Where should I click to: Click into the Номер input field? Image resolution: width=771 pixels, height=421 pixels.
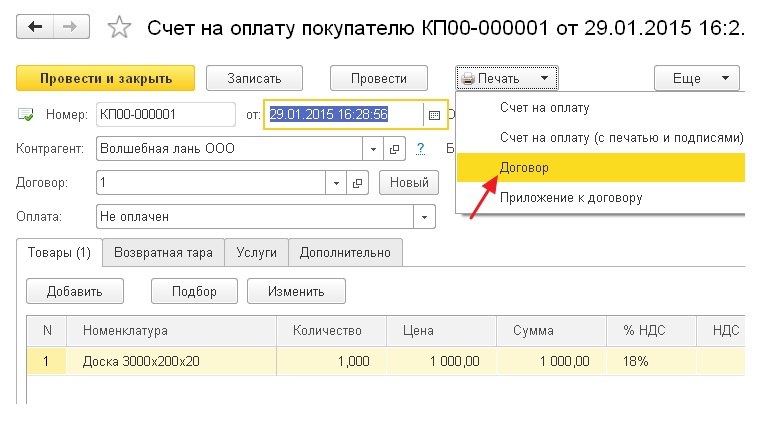166,115
